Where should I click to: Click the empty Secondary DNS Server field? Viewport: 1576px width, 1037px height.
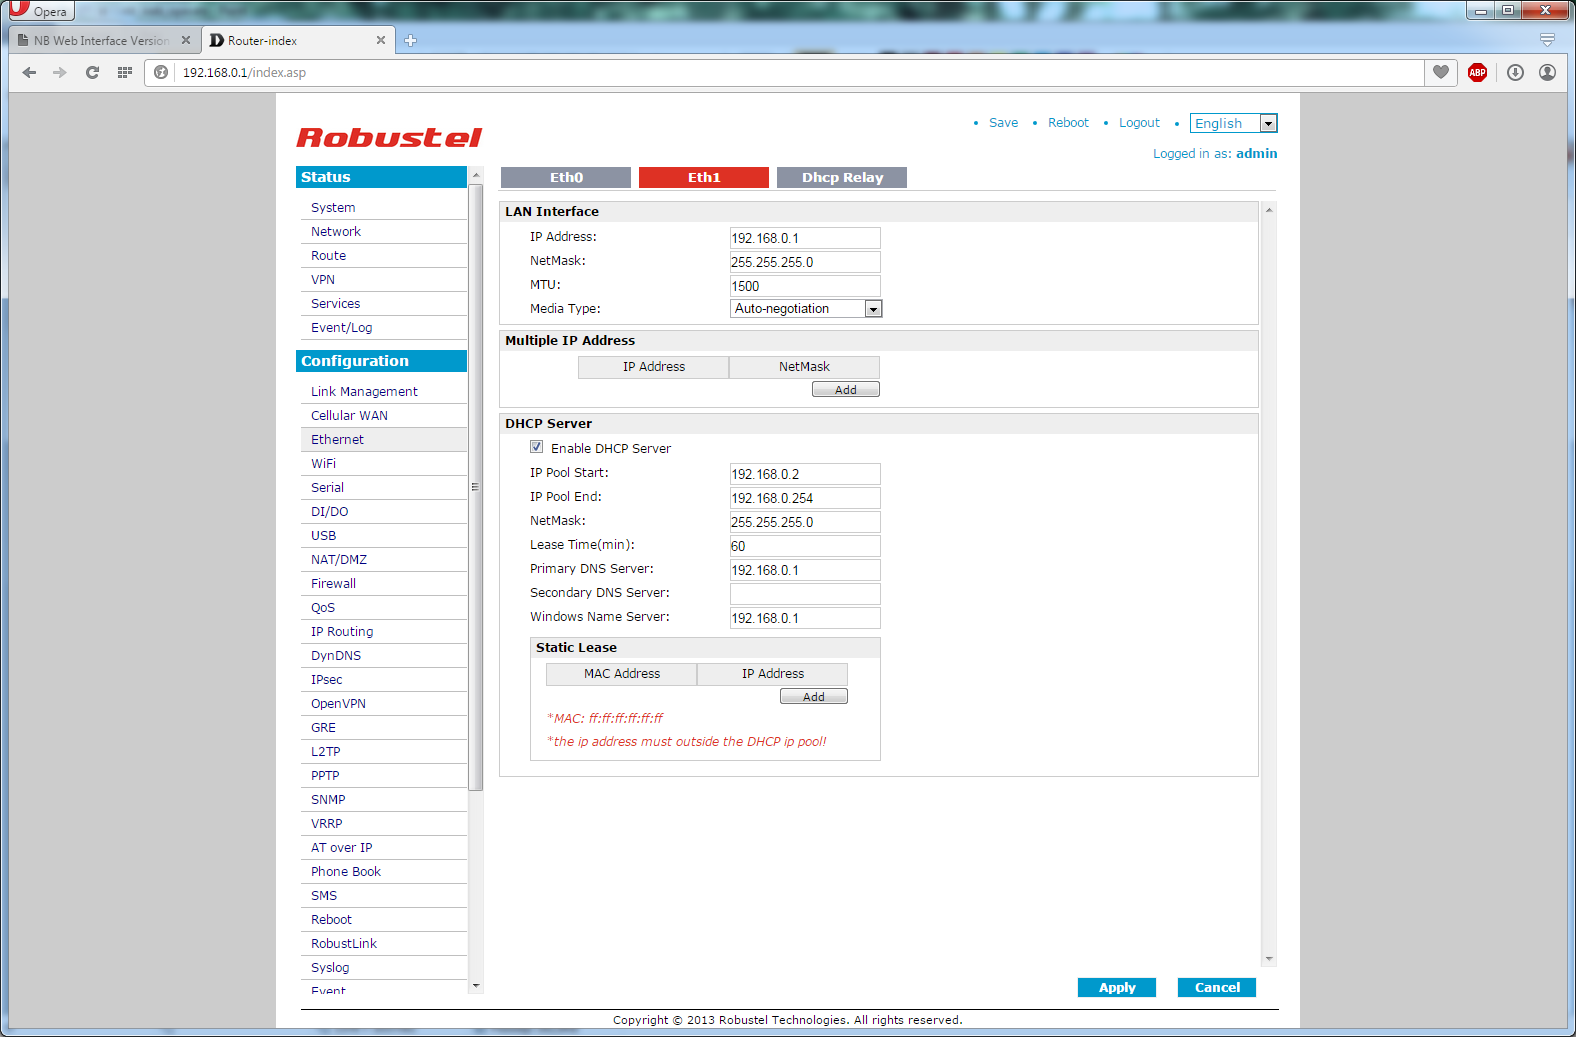pos(805,594)
